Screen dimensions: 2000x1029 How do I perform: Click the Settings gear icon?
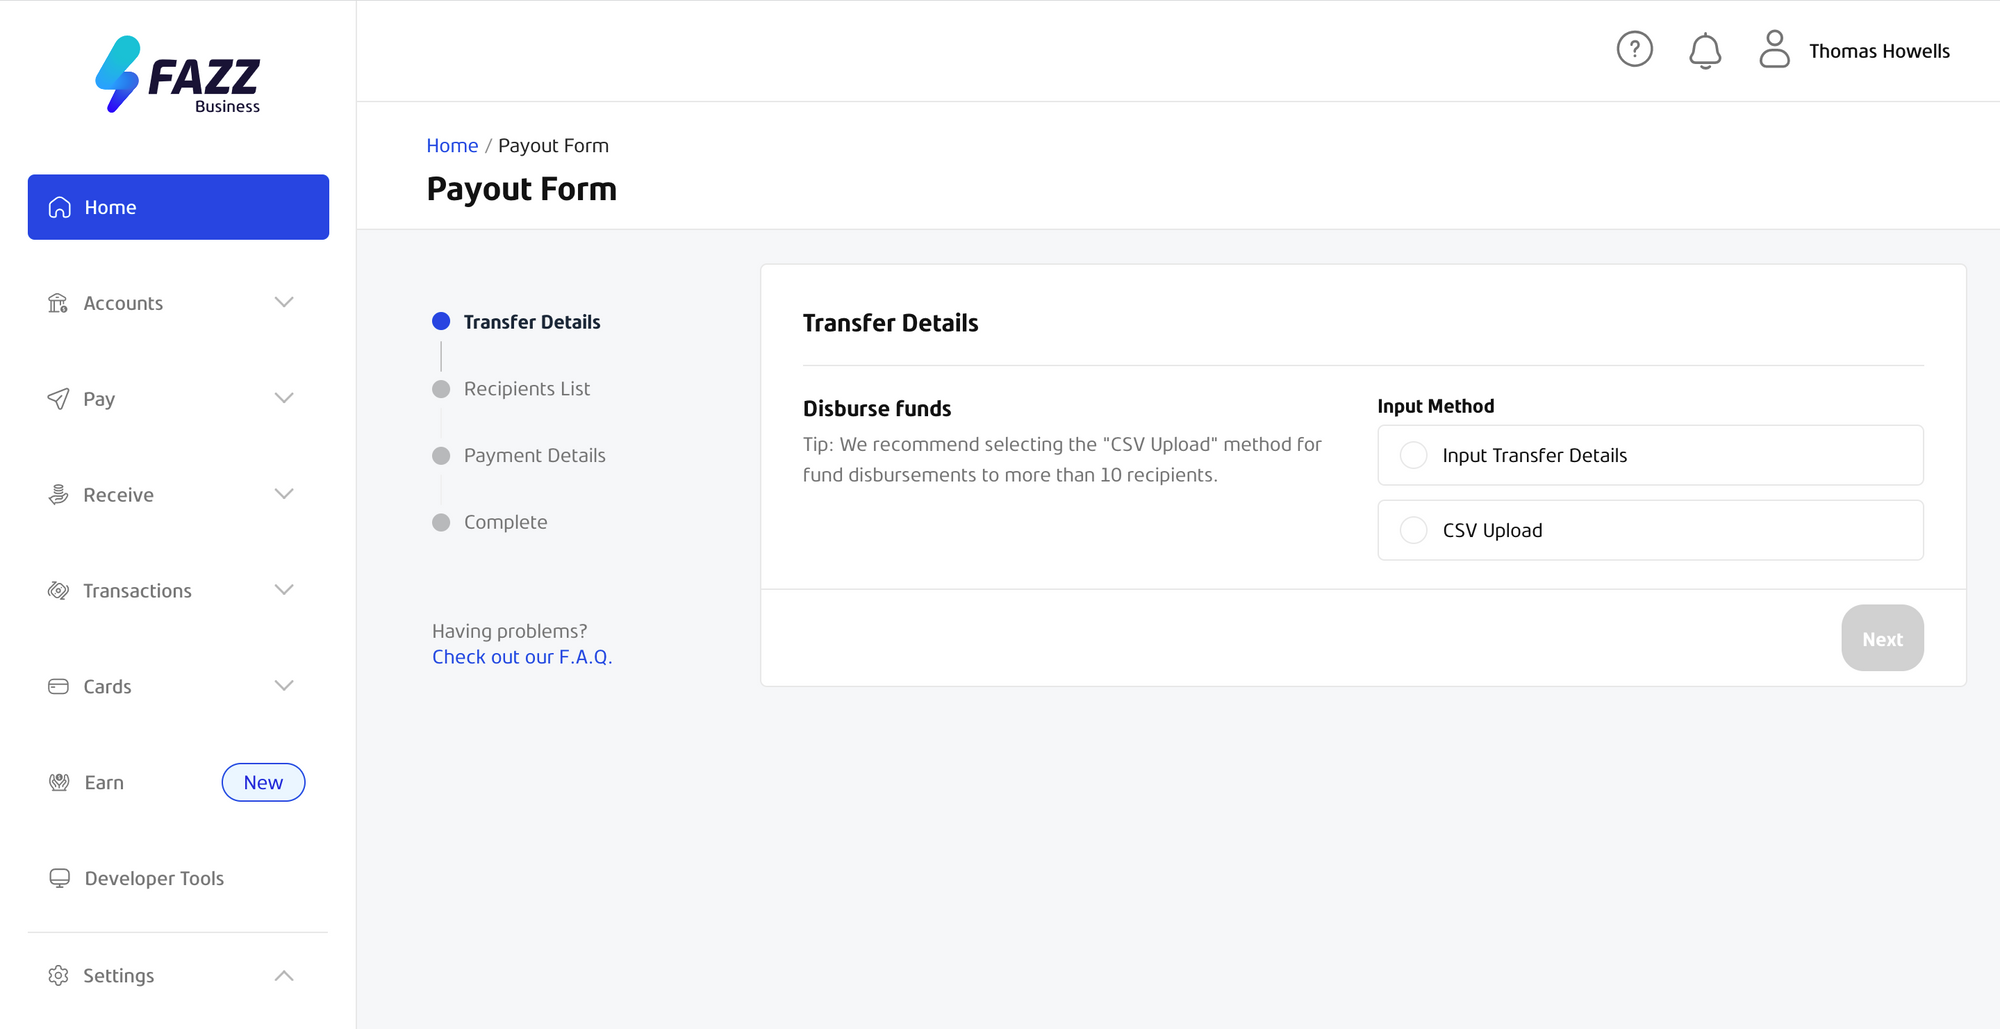tap(58, 975)
